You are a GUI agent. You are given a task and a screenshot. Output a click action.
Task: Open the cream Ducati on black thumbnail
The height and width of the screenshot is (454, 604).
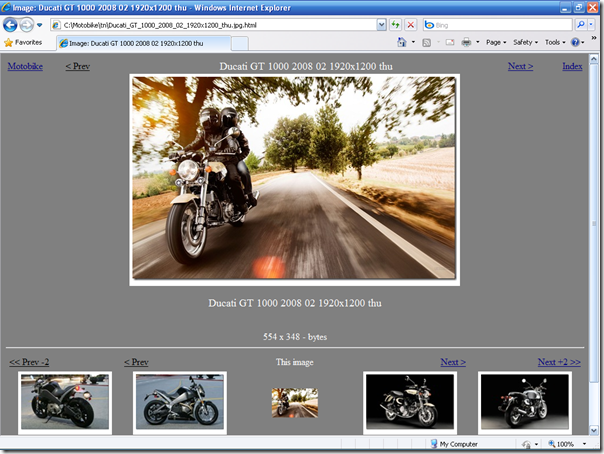pos(410,402)
